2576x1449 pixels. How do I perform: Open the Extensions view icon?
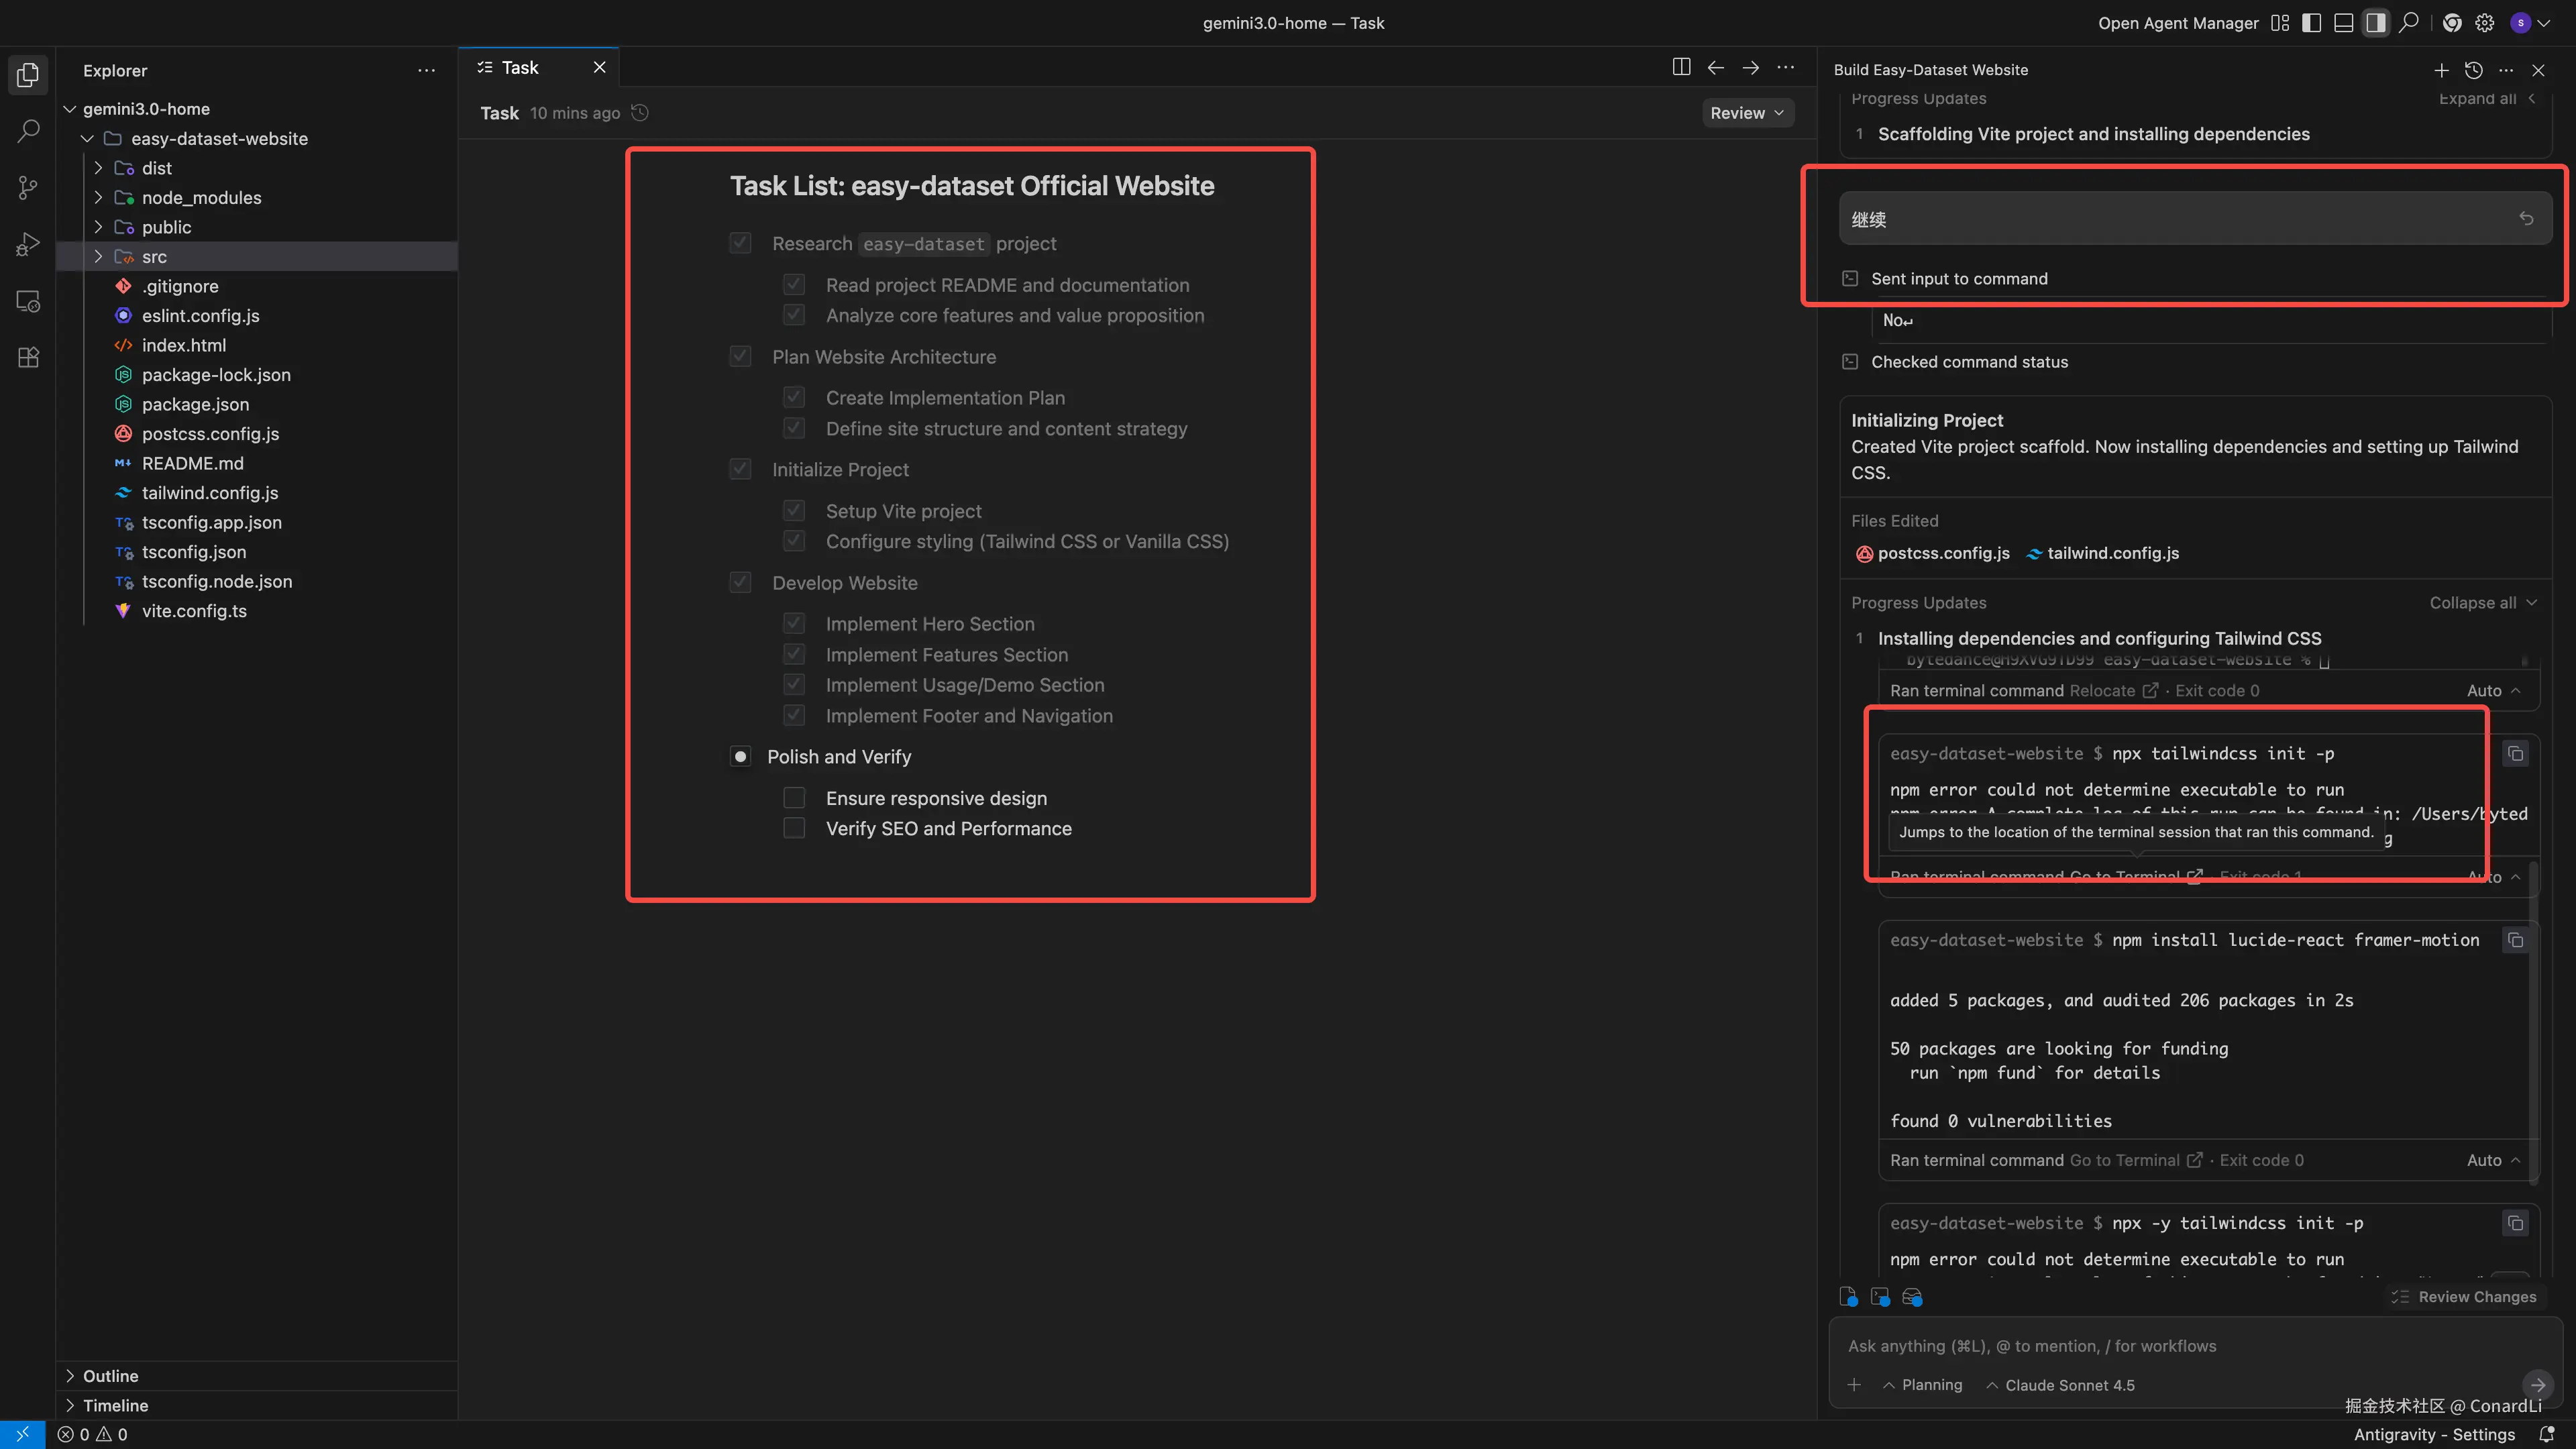pos(28,358)
